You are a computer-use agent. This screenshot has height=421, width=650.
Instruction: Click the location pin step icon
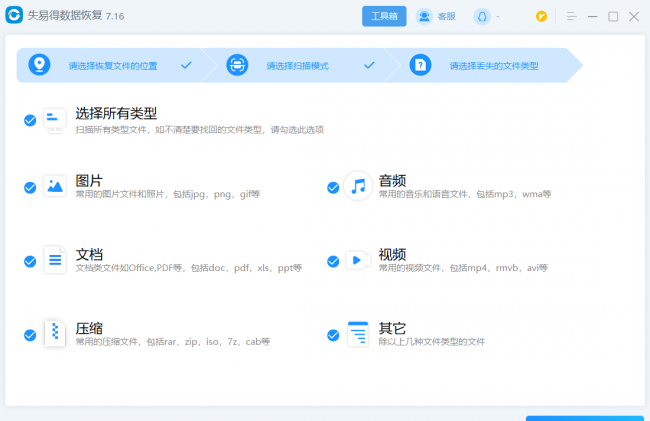[39, 65]
